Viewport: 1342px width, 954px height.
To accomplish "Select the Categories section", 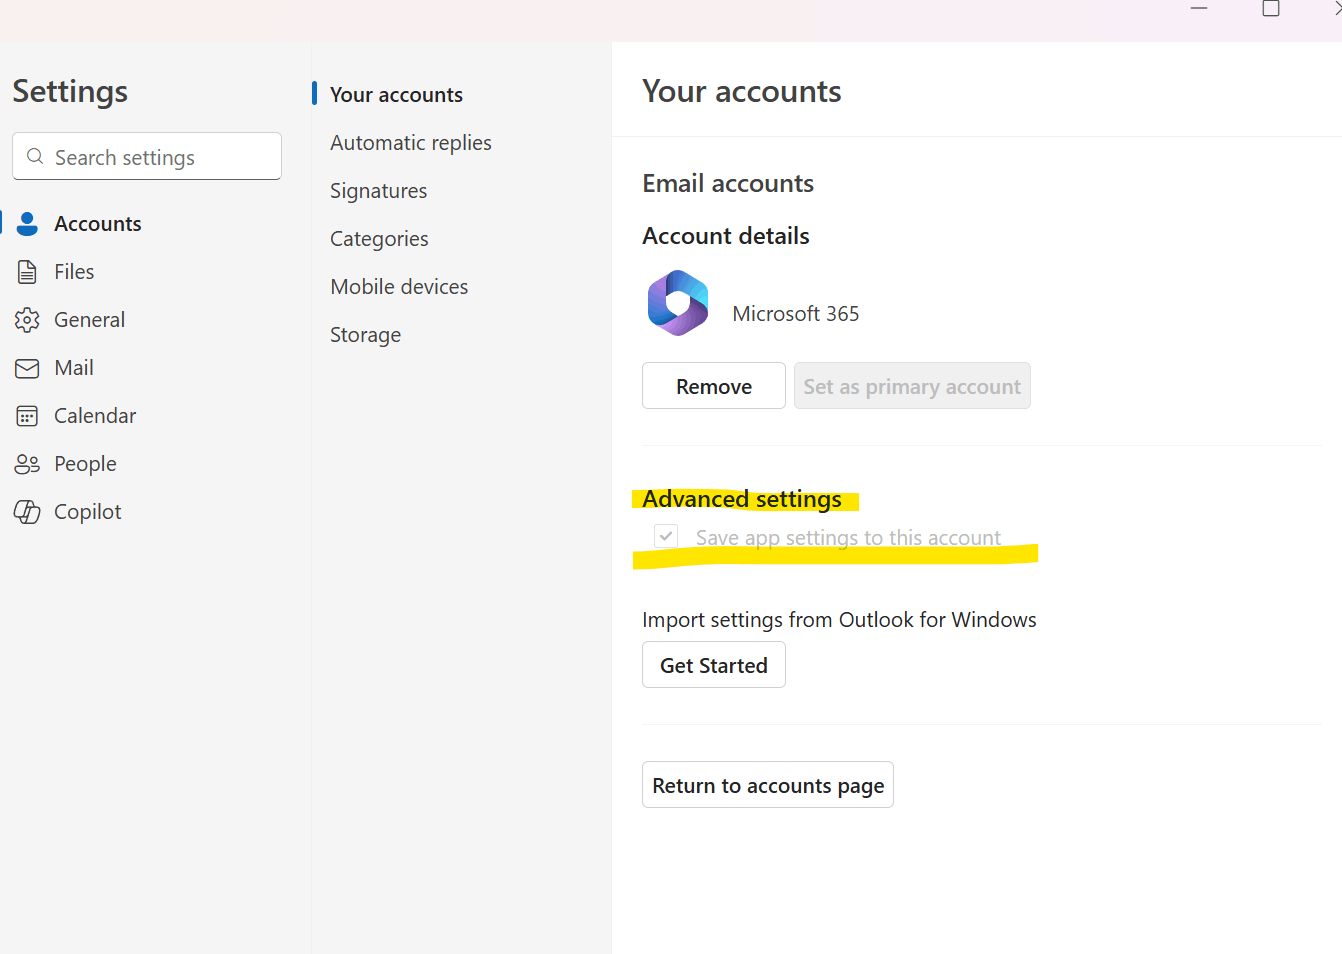I will [x=378, y=238].
